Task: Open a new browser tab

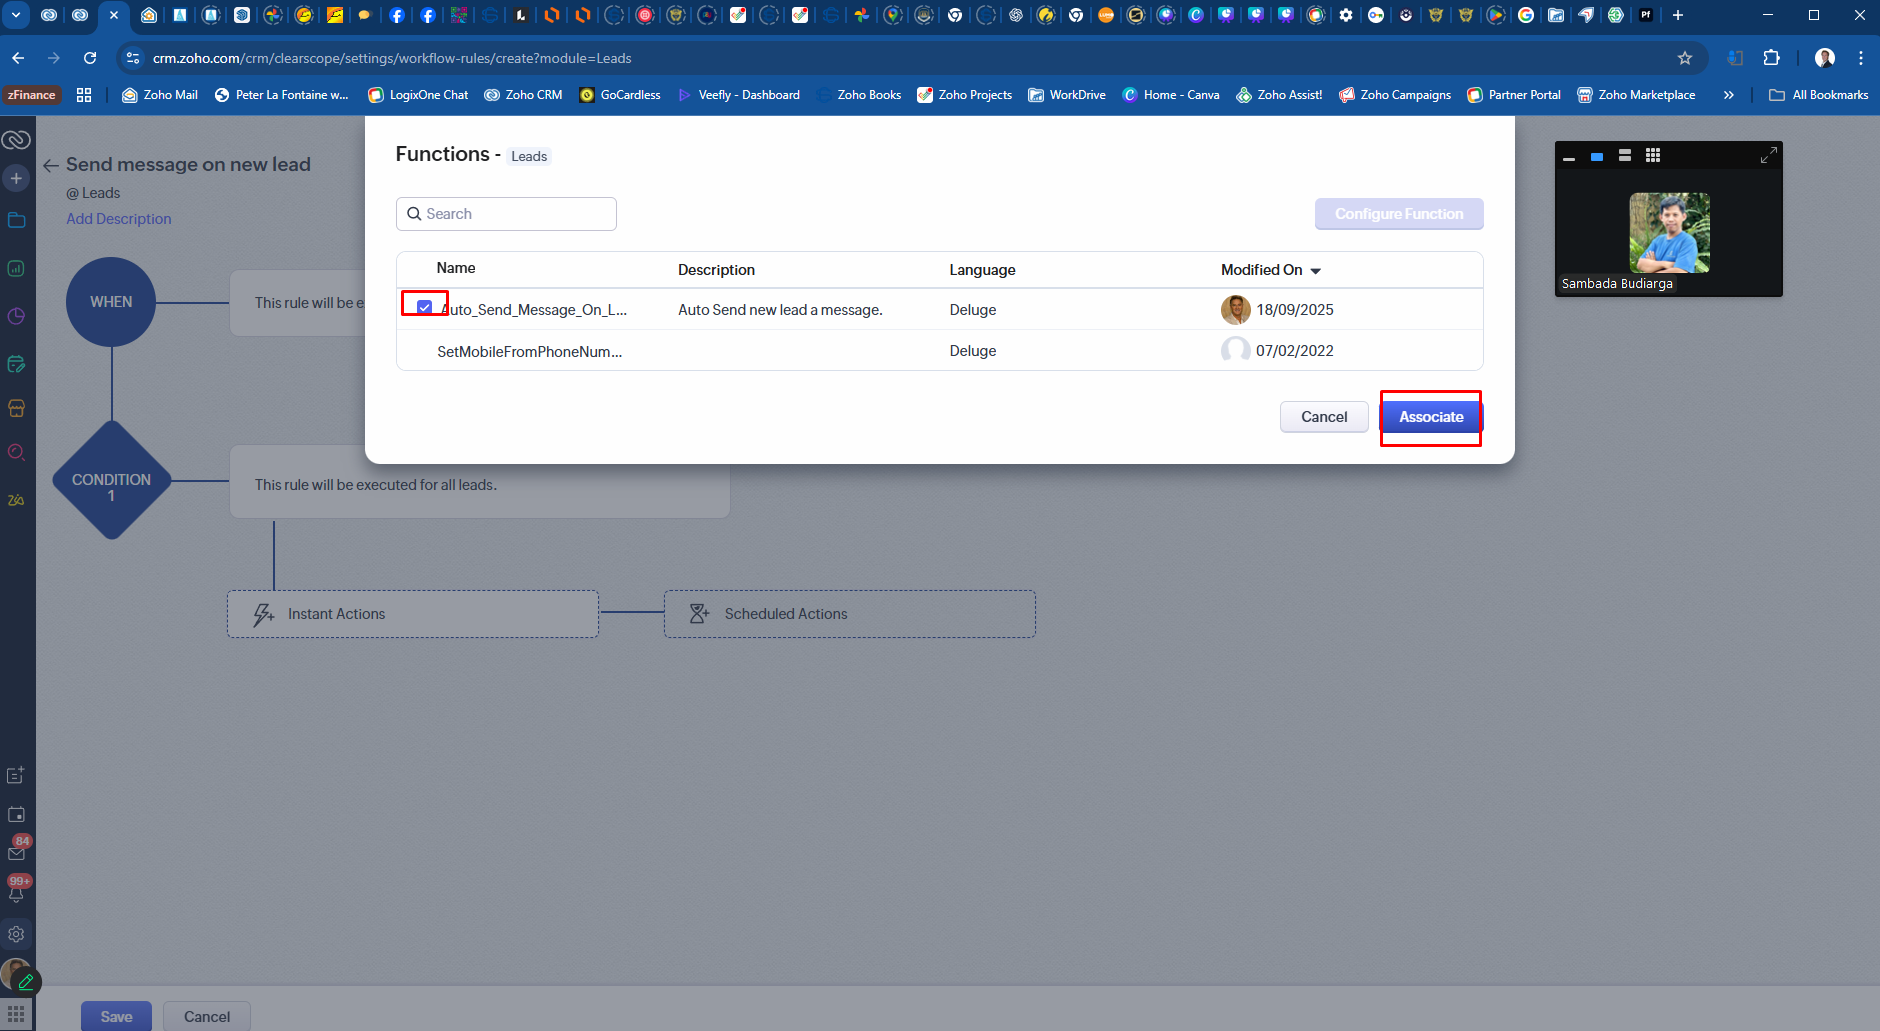Action: click(1678, 15)
